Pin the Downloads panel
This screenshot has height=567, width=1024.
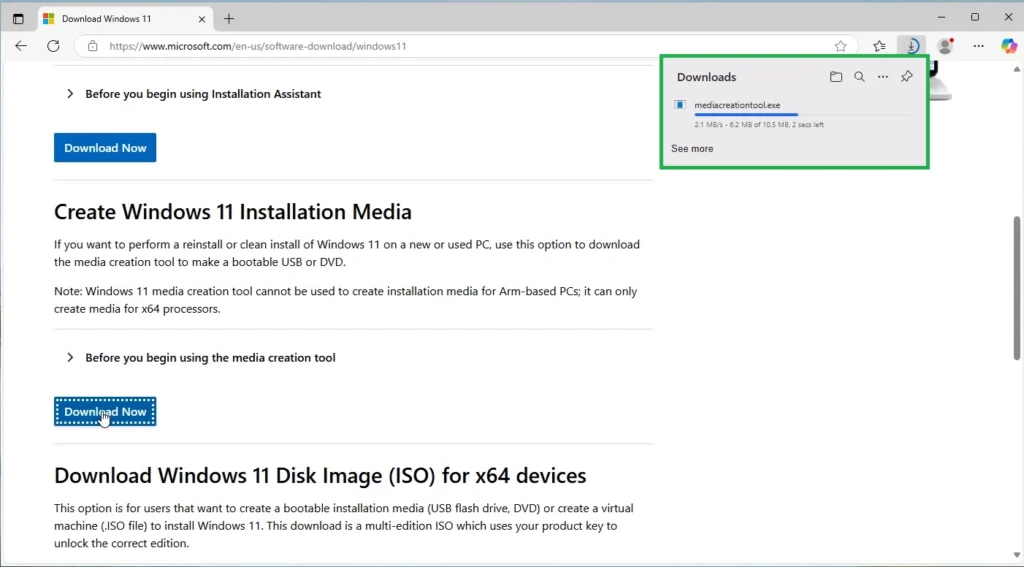[906, 77]
